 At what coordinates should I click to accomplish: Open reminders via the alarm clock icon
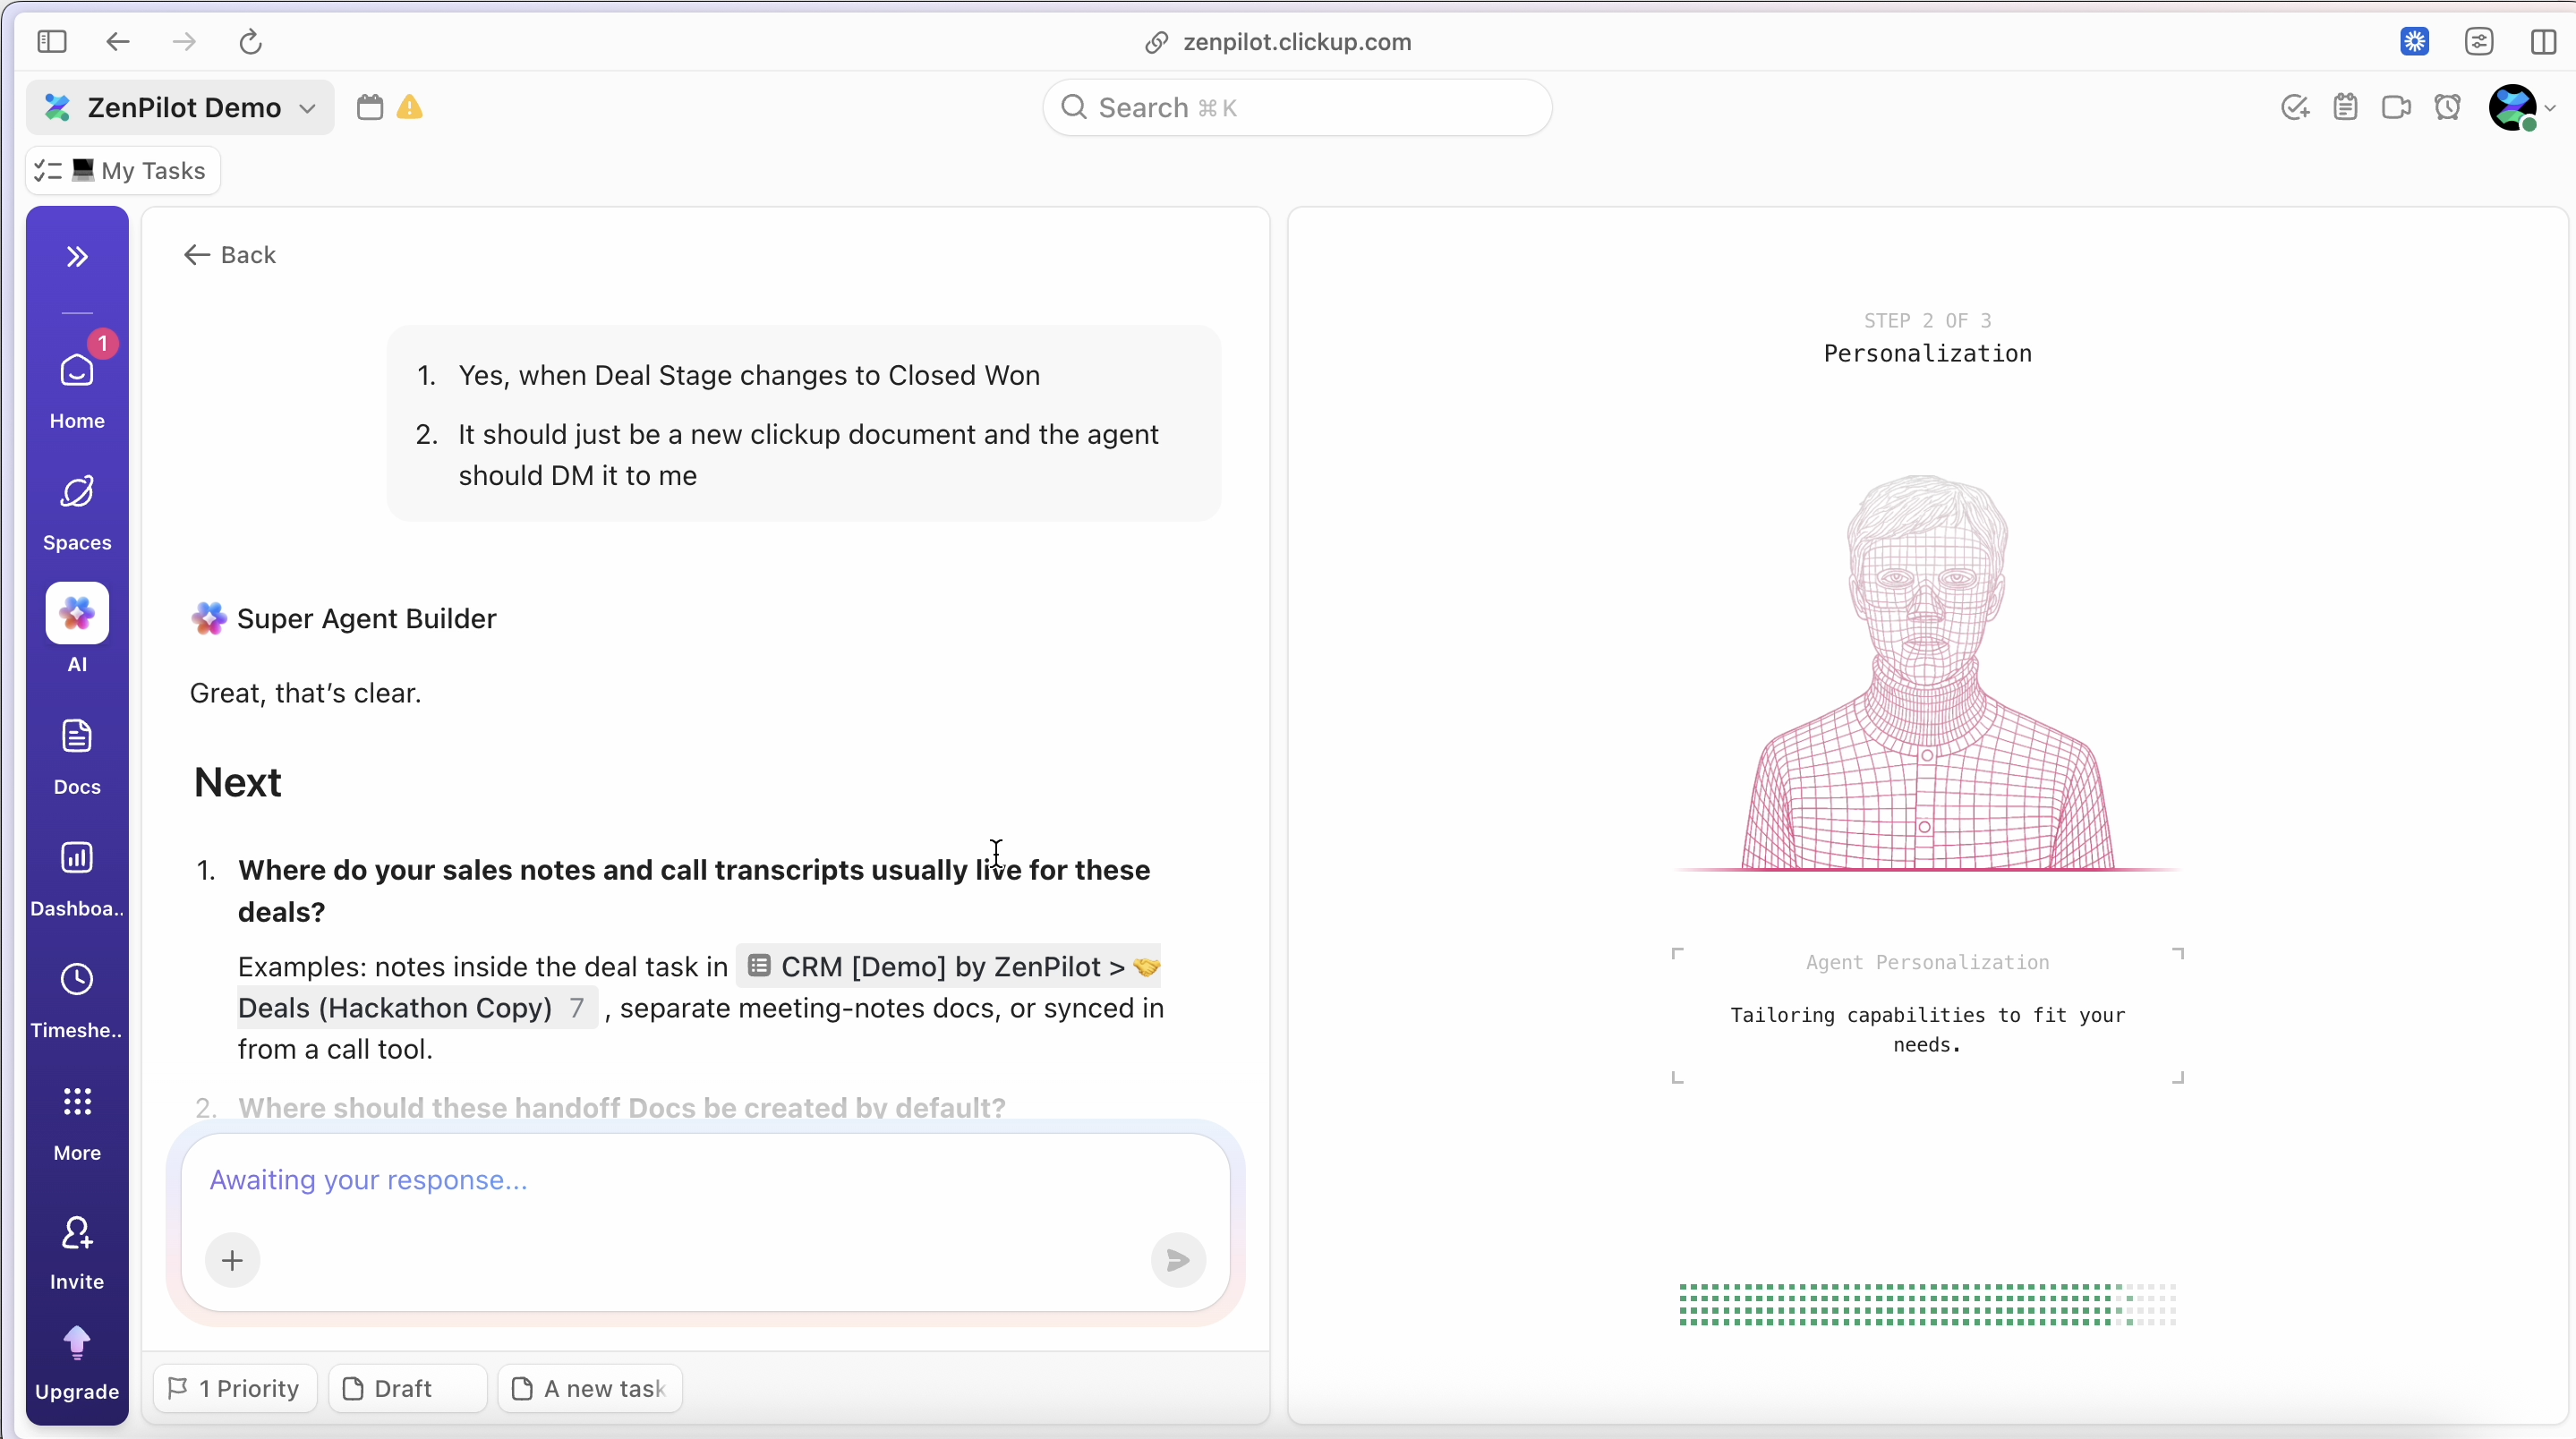coord(2448,107)
